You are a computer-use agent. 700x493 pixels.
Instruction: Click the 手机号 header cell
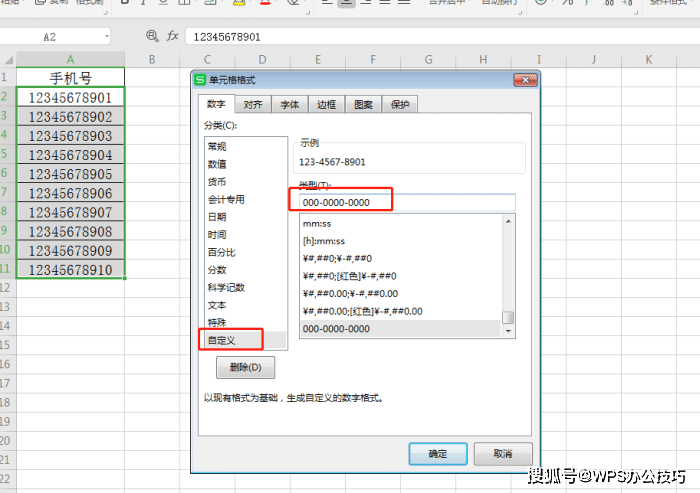point(70,78)
